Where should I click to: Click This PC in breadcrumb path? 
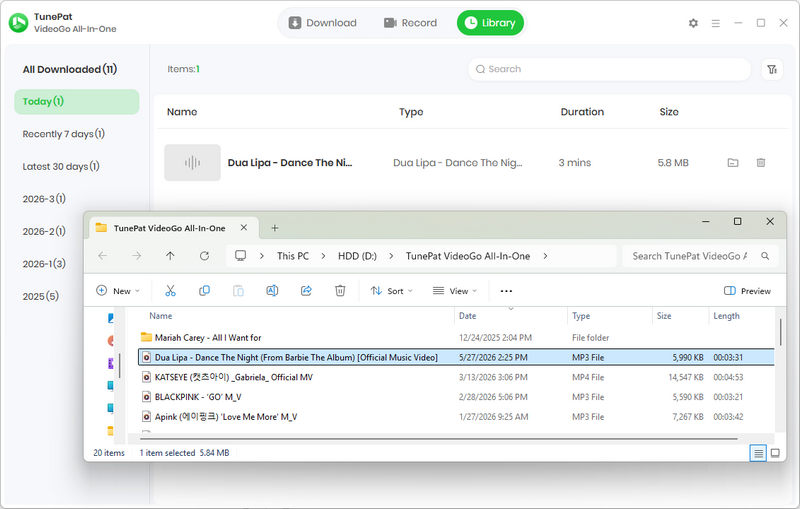pos(293,256)
